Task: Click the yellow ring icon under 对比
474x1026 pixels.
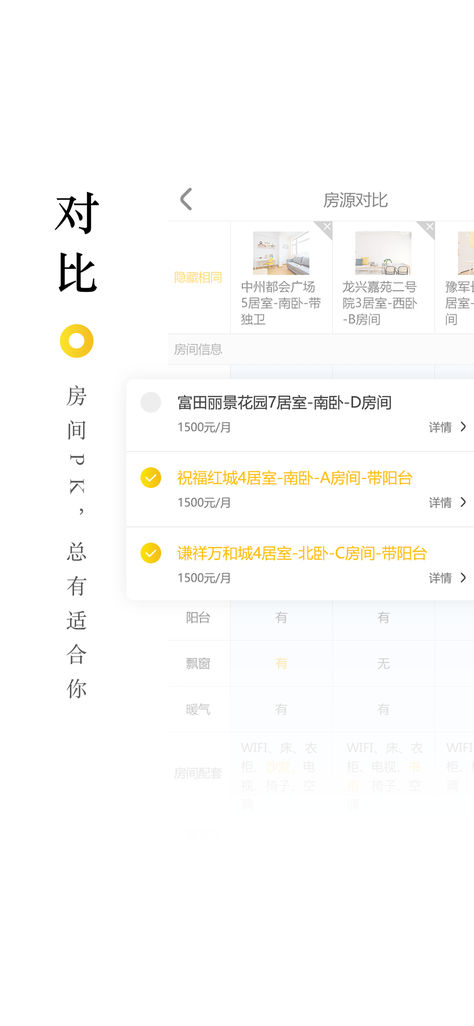Action: tap(77, 341)
